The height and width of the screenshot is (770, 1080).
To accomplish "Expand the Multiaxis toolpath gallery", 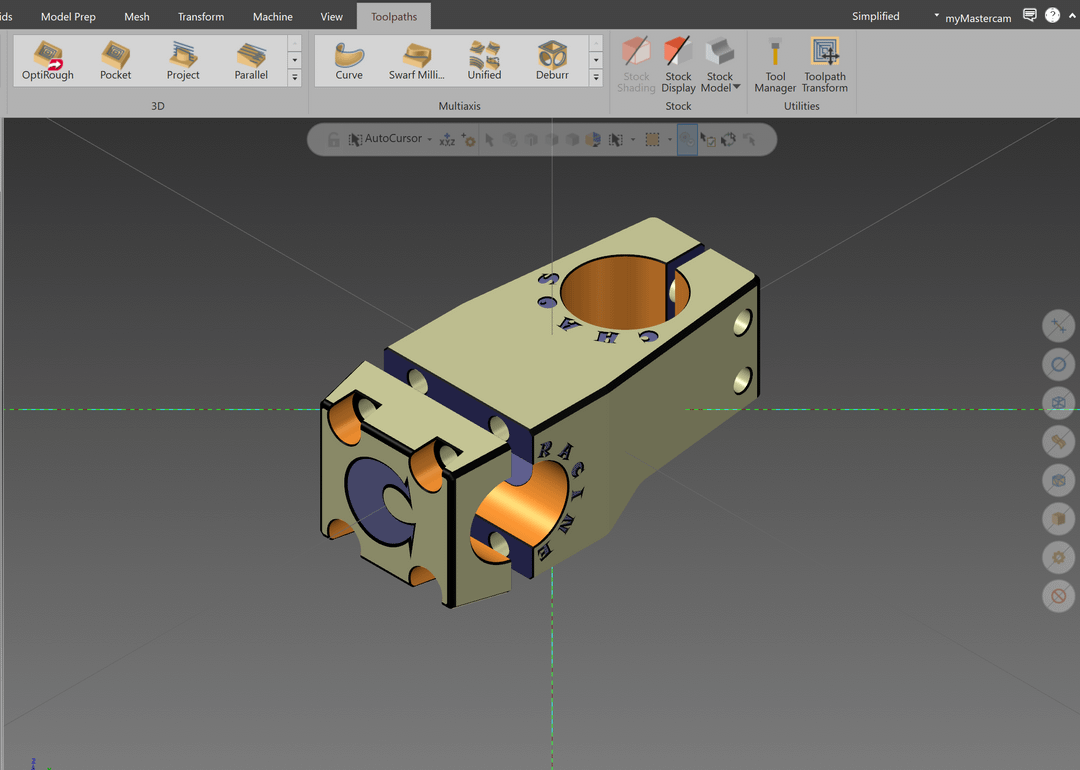I will click(596, 78).
